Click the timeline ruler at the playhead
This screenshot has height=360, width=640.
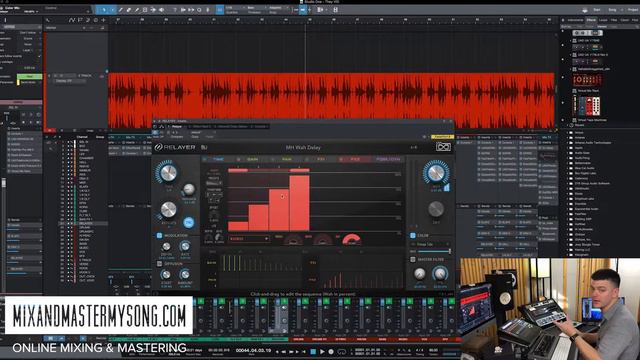point(305,20)
